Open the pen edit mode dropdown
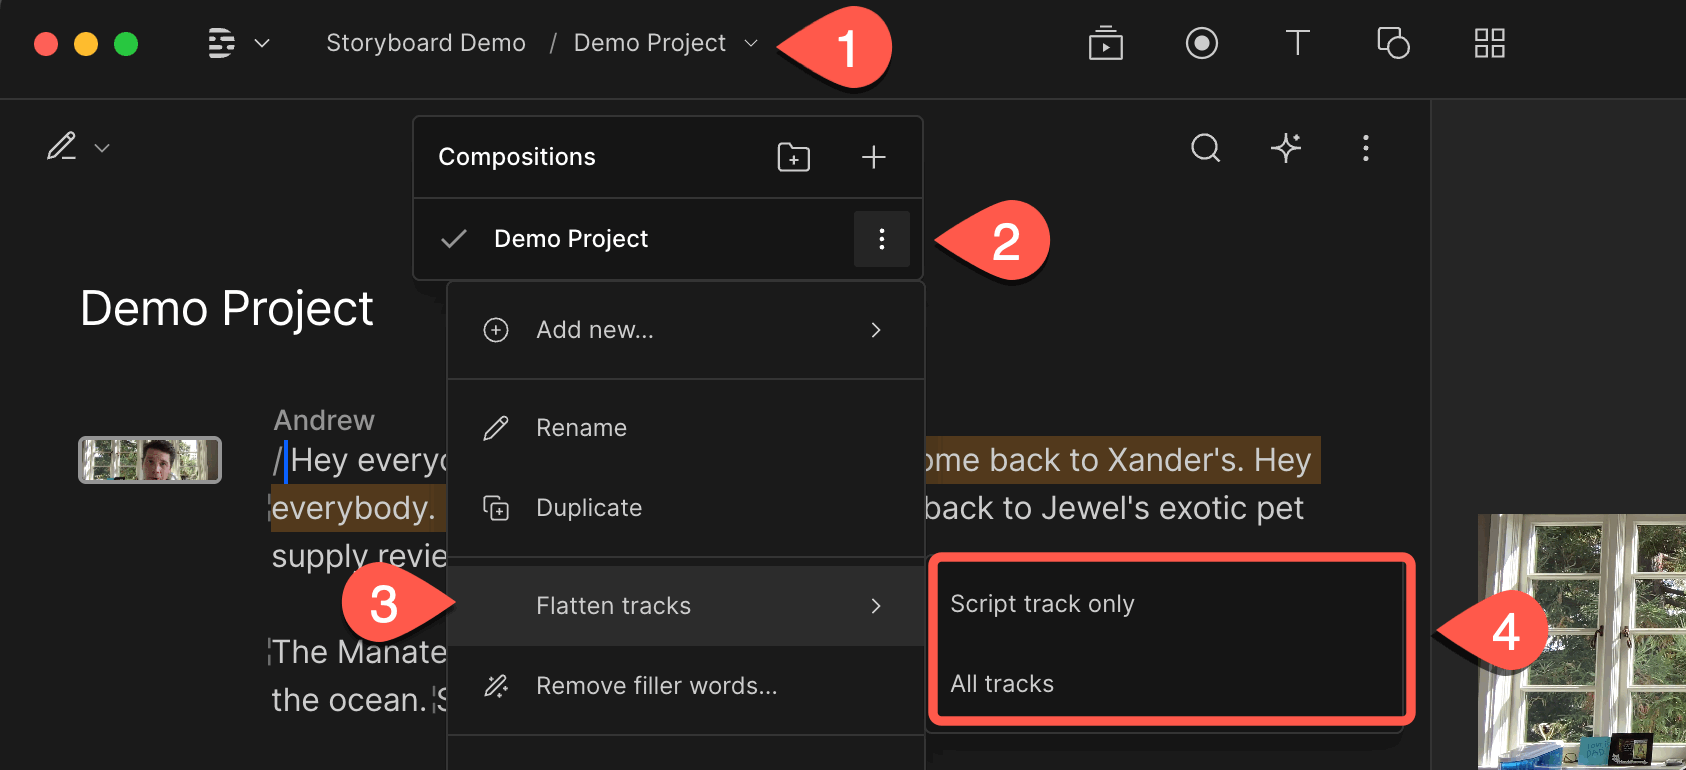The image size is (1686, 770). 78,147
